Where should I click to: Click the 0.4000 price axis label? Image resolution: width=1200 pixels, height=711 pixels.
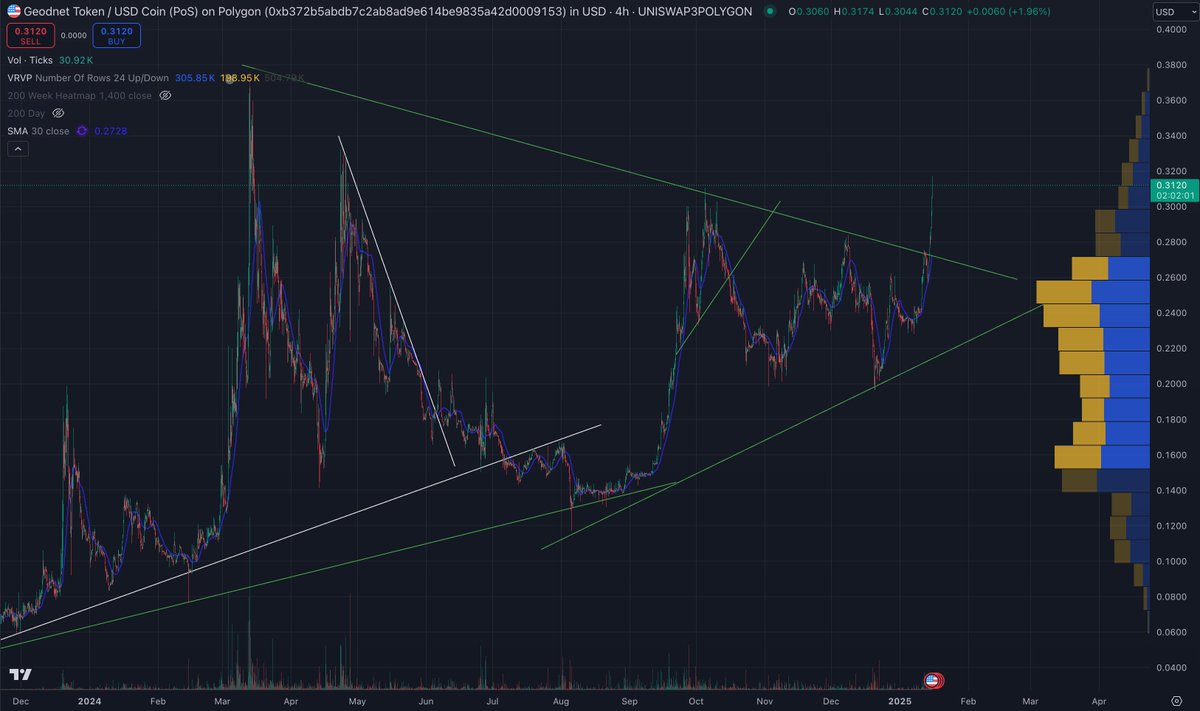coord(1171,29)
